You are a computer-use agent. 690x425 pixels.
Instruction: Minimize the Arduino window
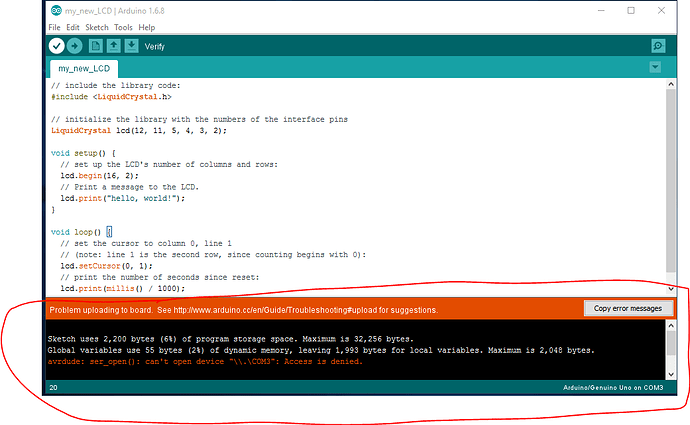pos(601,11)
